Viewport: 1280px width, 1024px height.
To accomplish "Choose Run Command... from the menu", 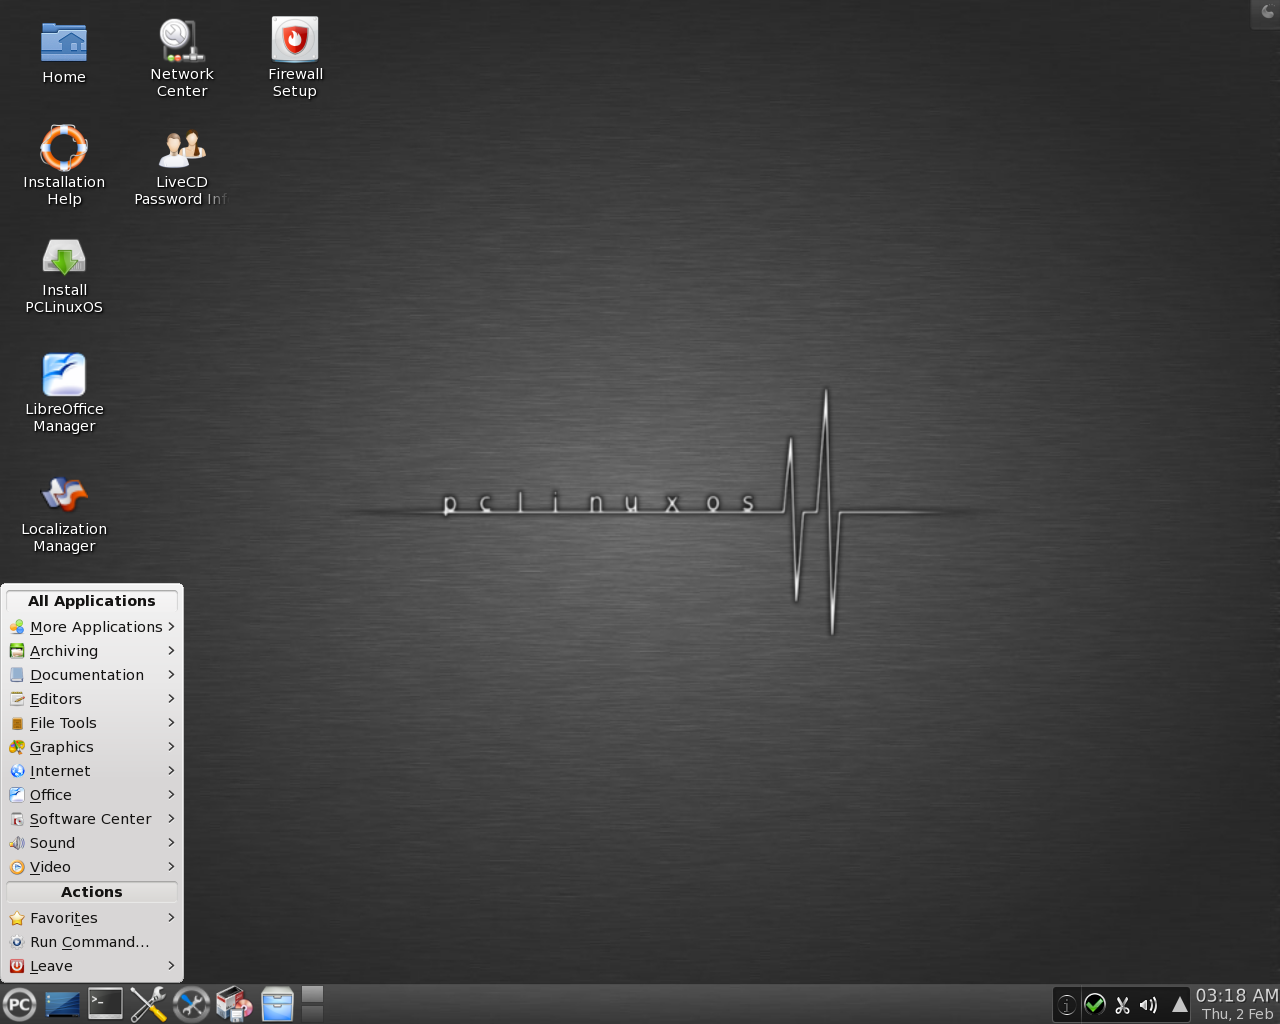I will click(92, 942).
